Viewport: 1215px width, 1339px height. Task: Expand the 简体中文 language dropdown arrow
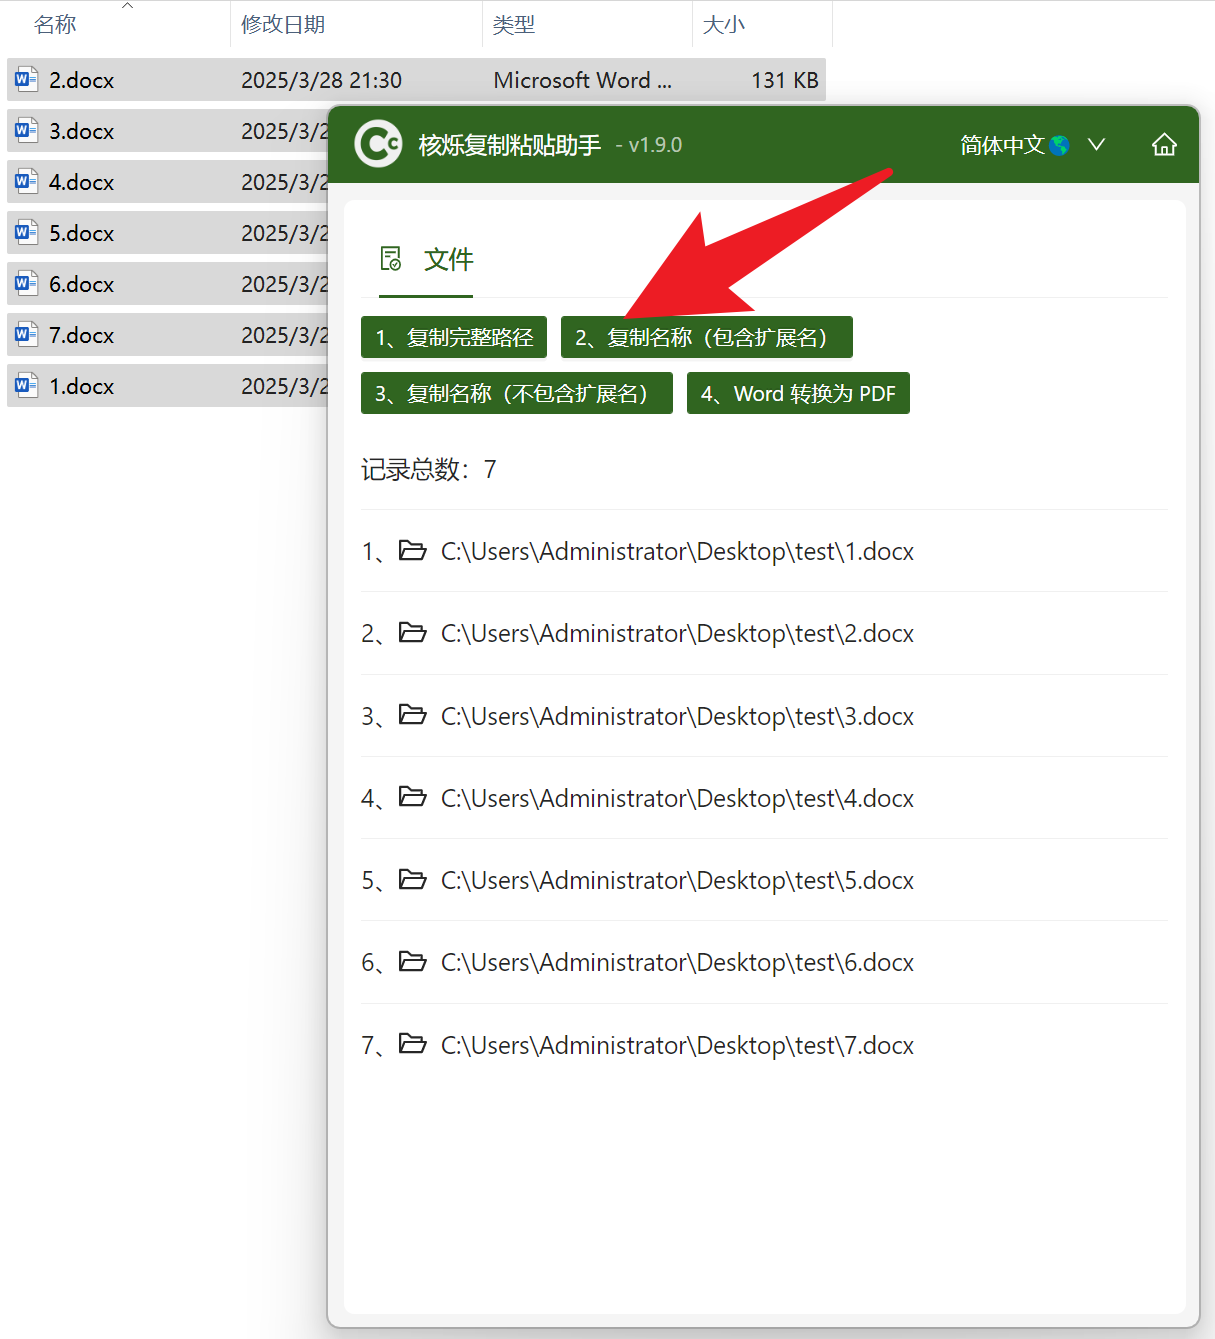pos(1096,145)
